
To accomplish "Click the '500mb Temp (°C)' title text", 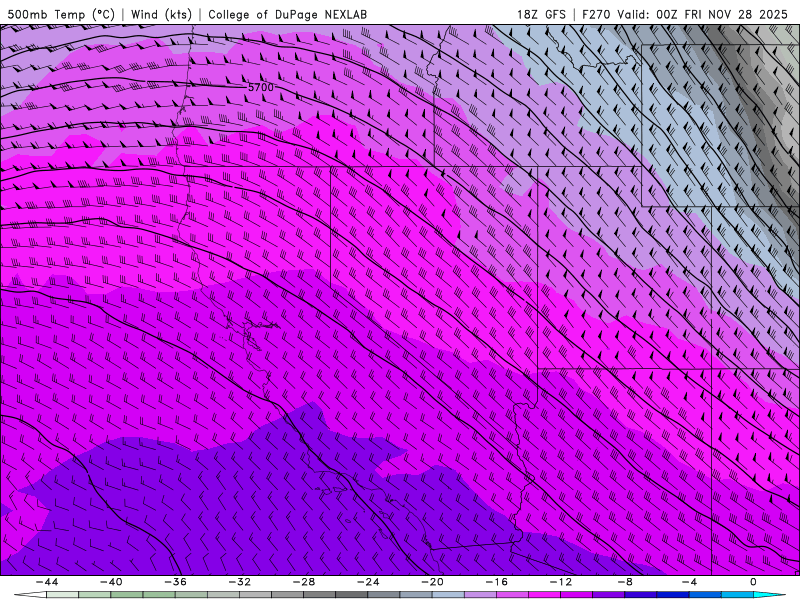I will [61, 14].
